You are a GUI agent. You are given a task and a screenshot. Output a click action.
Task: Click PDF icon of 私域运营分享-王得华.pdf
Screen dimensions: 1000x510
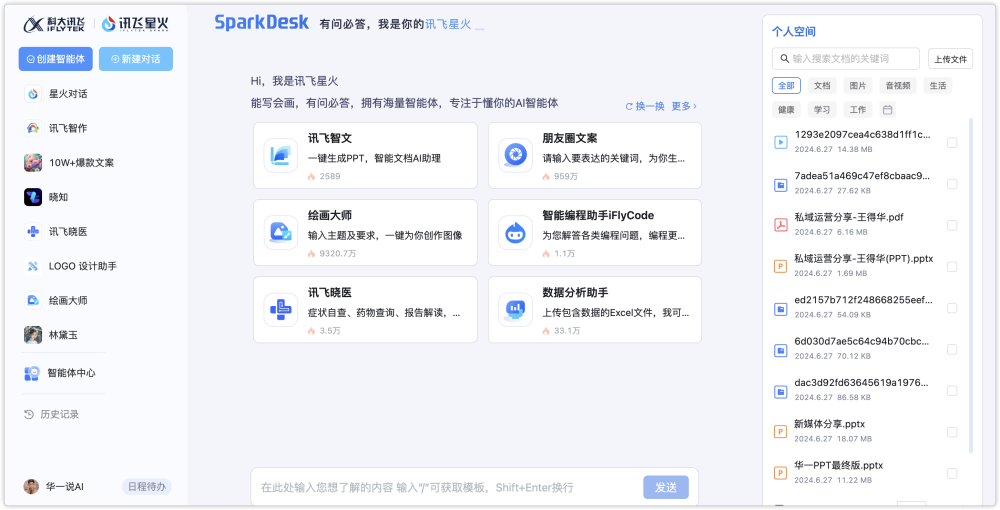(x=781, y=224)
